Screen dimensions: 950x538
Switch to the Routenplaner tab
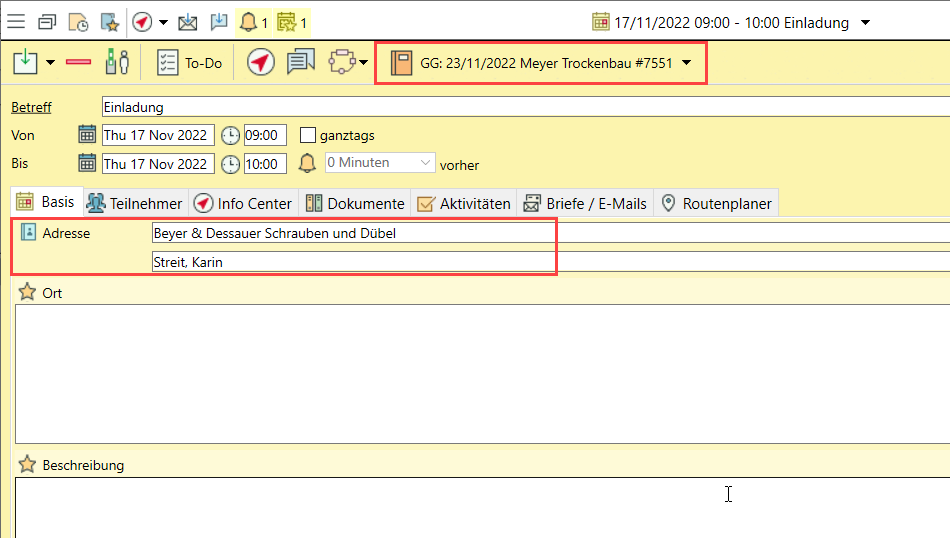point(716,203)
